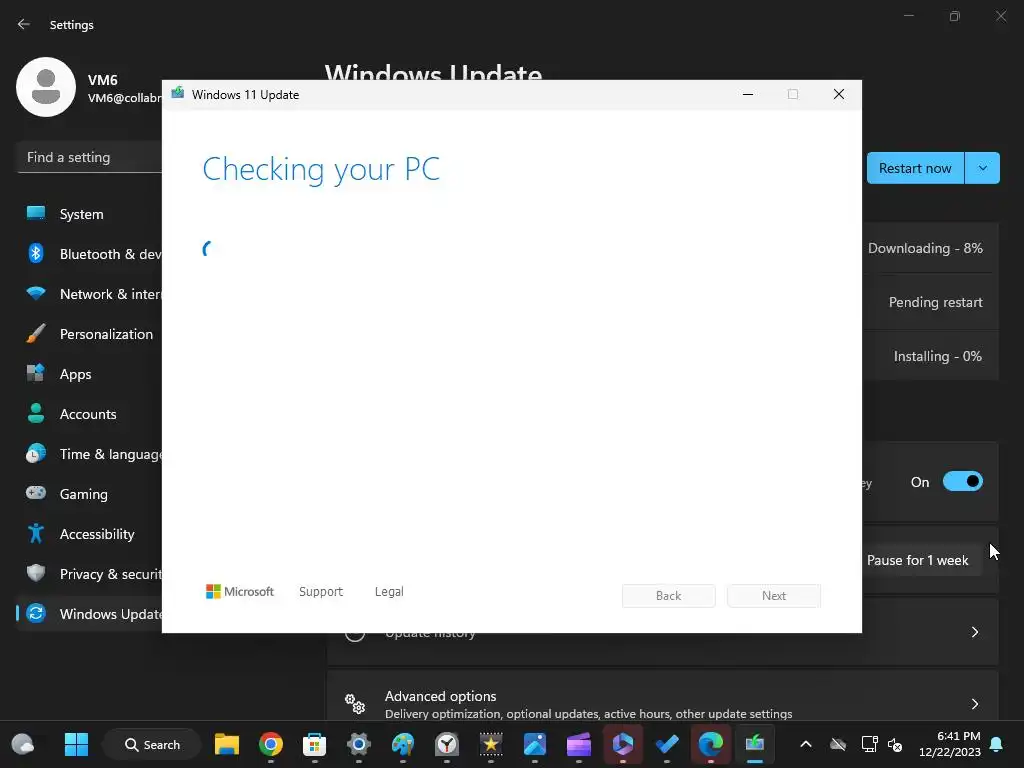Viewport: 1024px width, 768px height.
Task: Click the Advanced options gears icon
Action: tap(355, 703)
